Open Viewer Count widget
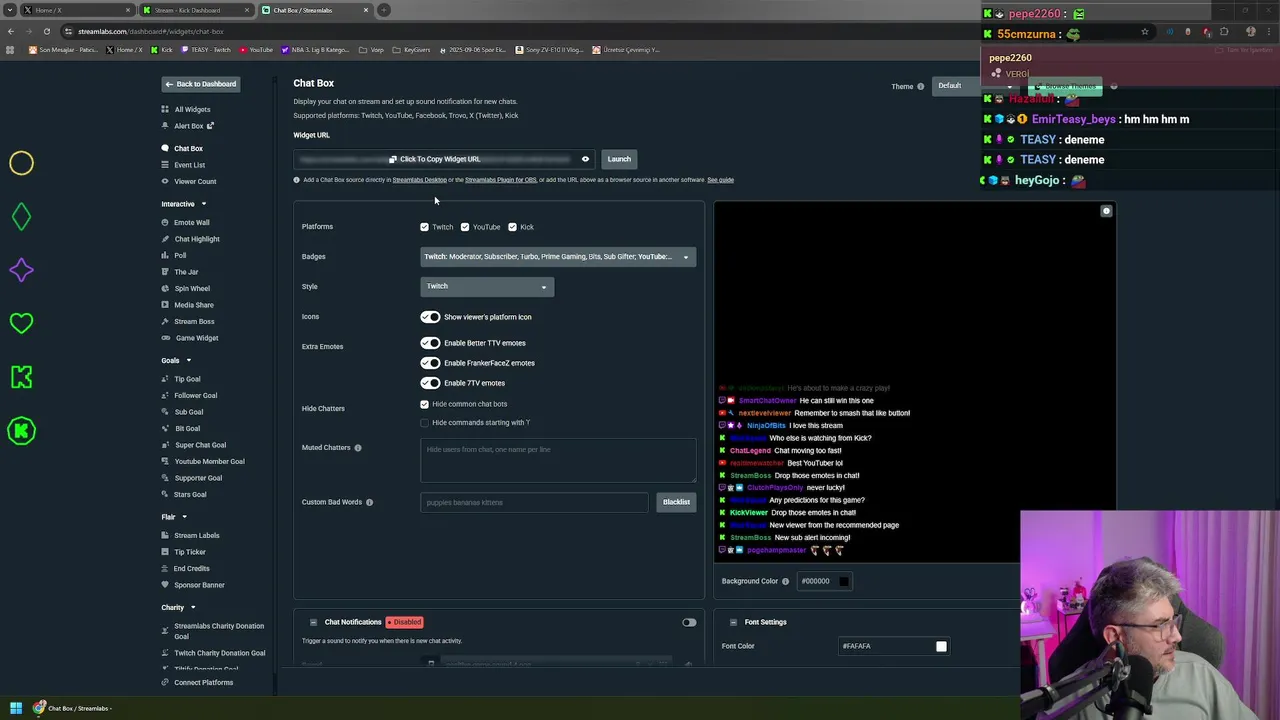 coord(195,181)
